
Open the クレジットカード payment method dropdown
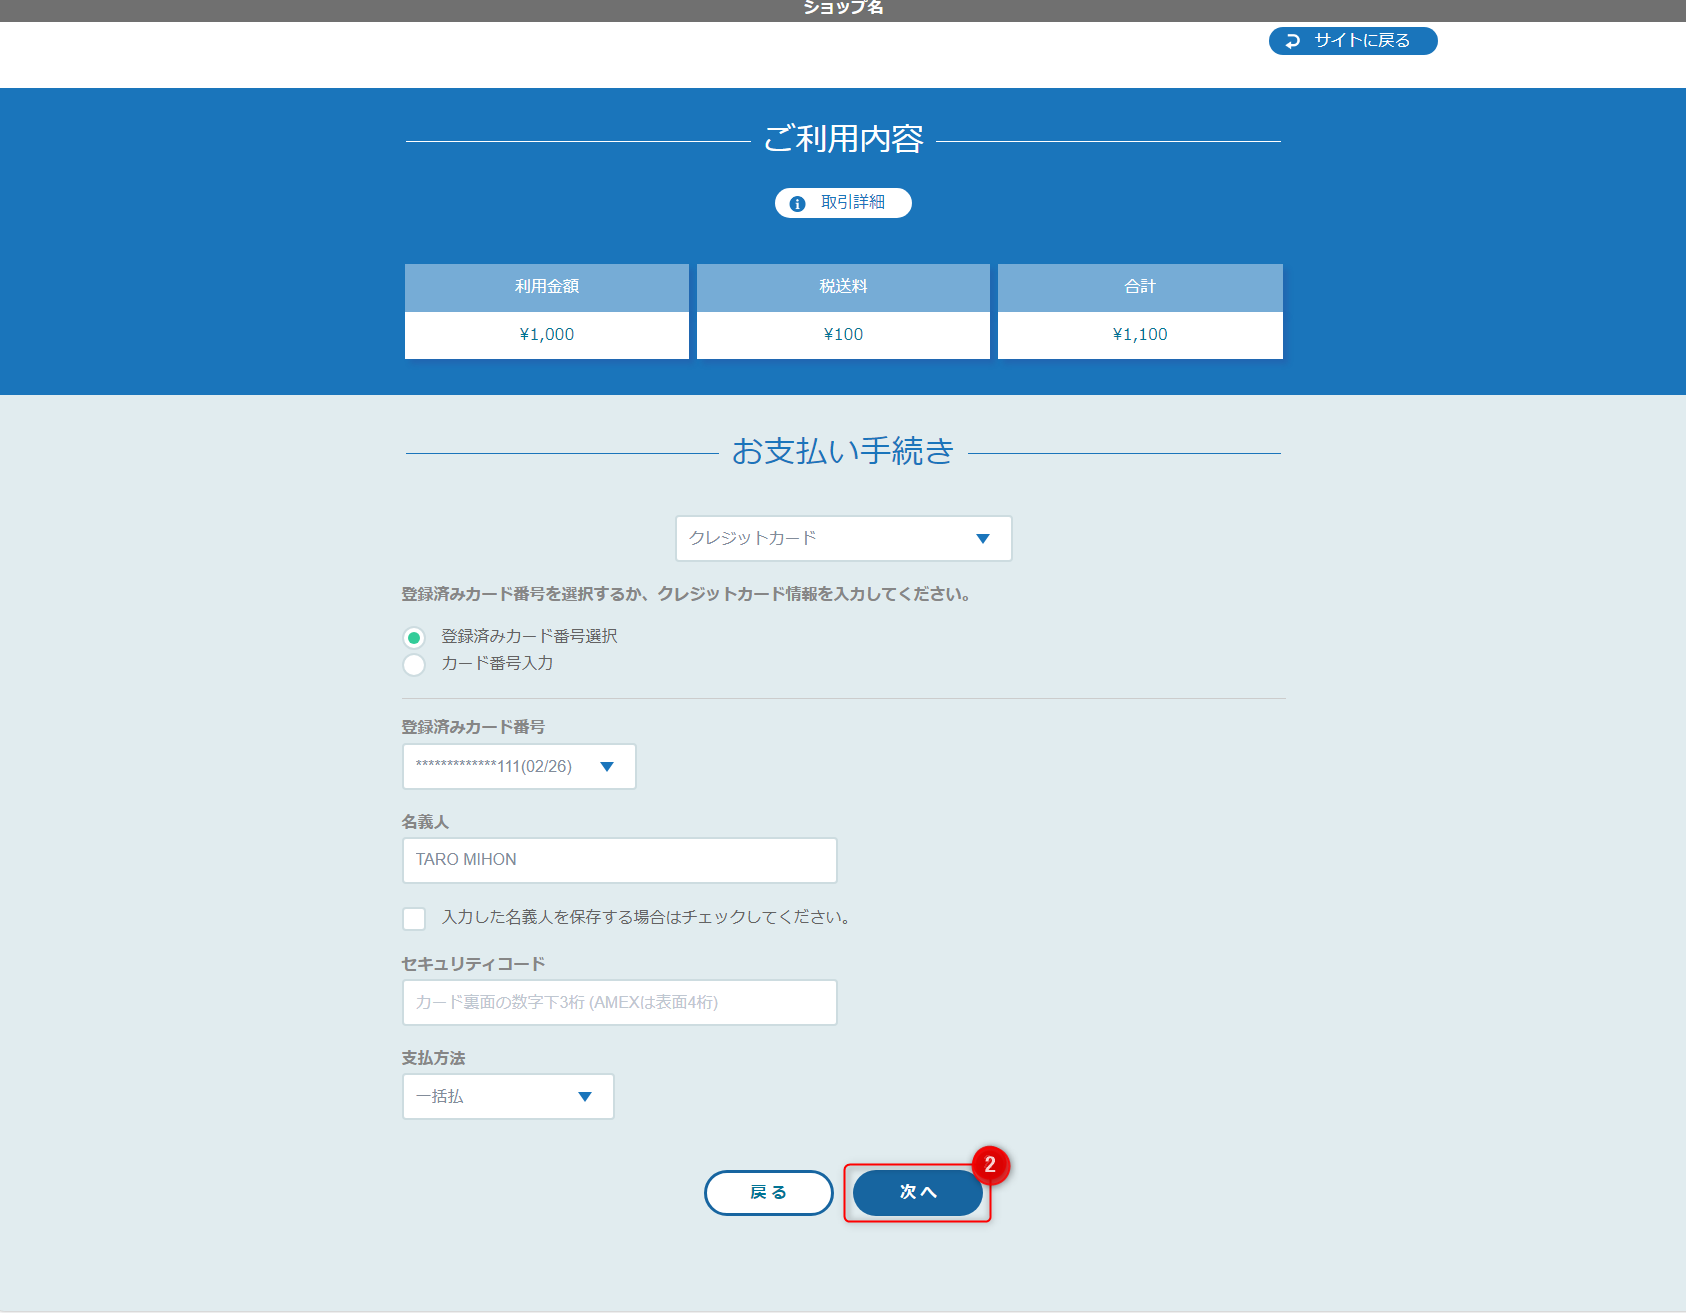(843, 538)
